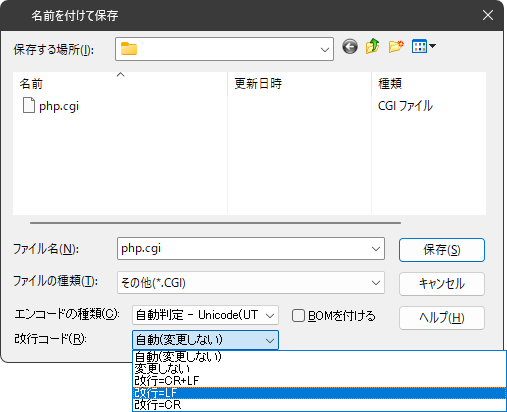Click the folder icon in the location box
The image size is (507, 412).
pos(129,49)
